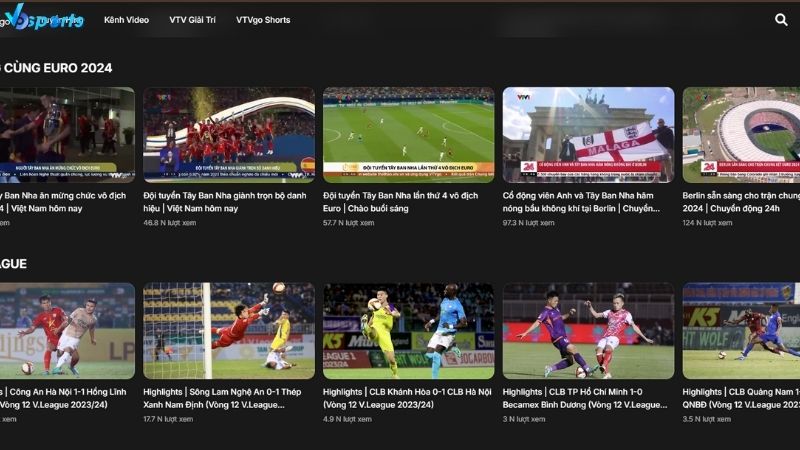Screen dimensions: 800x450
Task: Open 'Highlights | CLB Khánh Hòa 0-1 CLB Hà Nội' title
Action: tap(407, 398)
